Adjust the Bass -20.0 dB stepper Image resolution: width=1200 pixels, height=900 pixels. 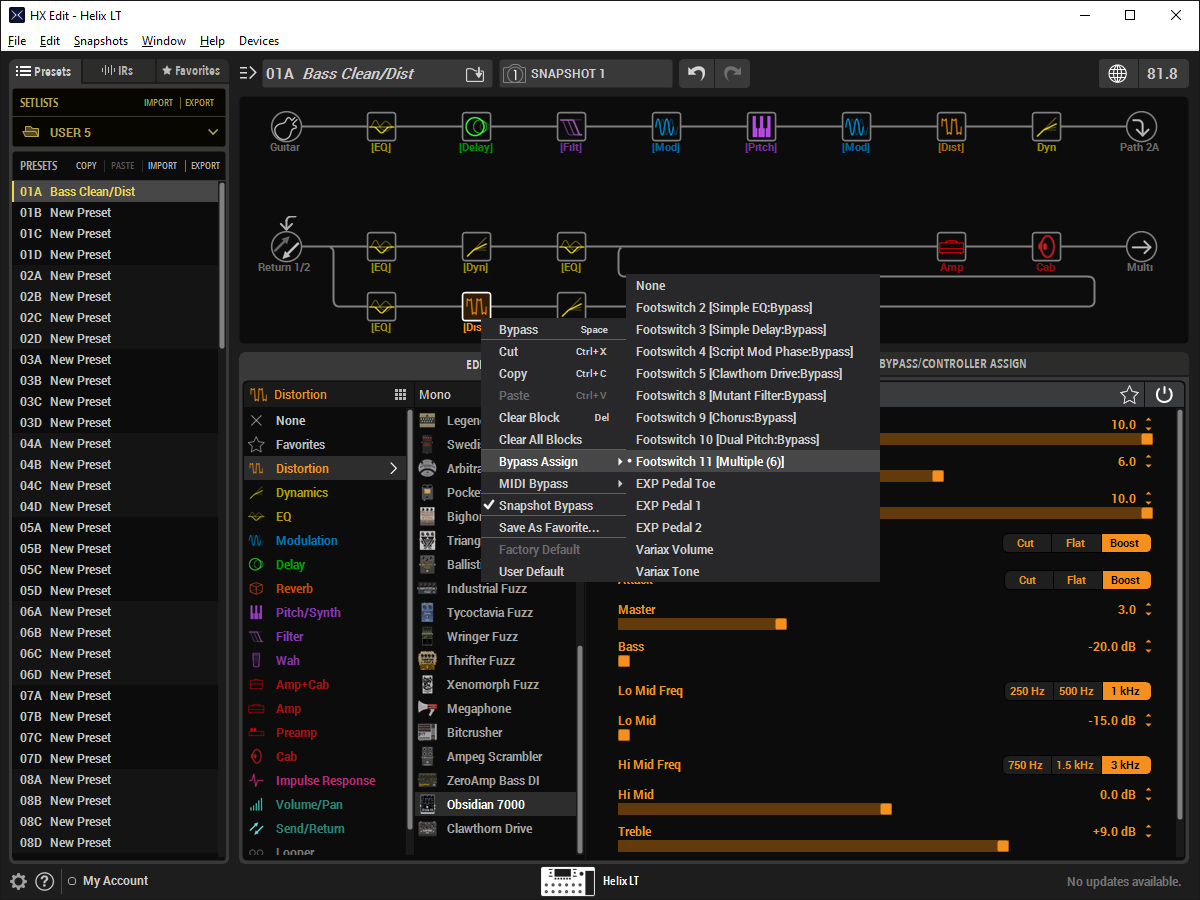[x=1148, y=647]
